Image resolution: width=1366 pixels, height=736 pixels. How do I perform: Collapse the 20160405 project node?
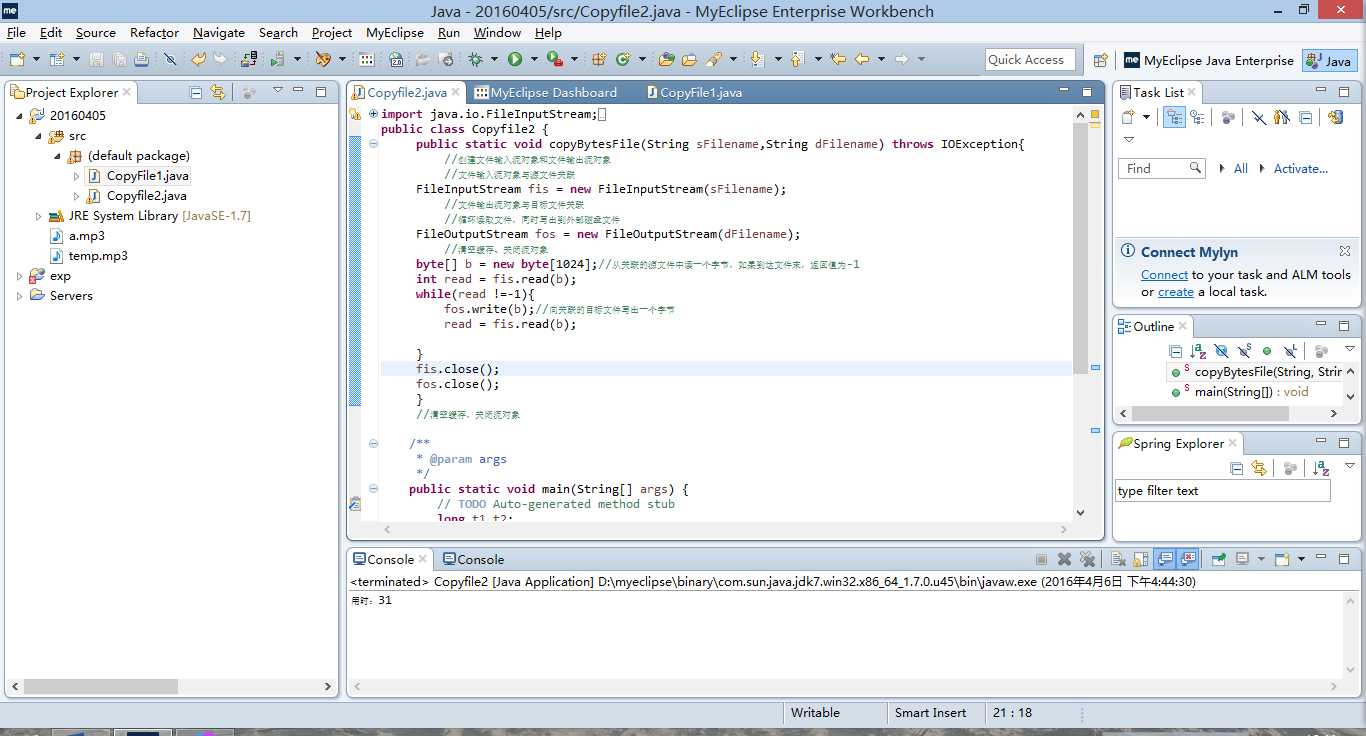pyautogui.click(x=19, y=116)
